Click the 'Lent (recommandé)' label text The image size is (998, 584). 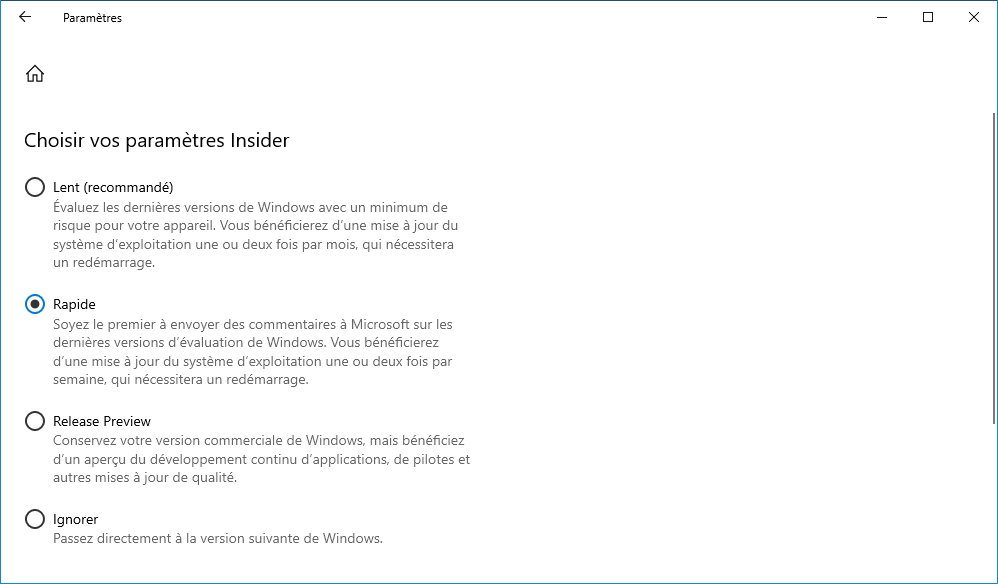click(x=113, y=187)
